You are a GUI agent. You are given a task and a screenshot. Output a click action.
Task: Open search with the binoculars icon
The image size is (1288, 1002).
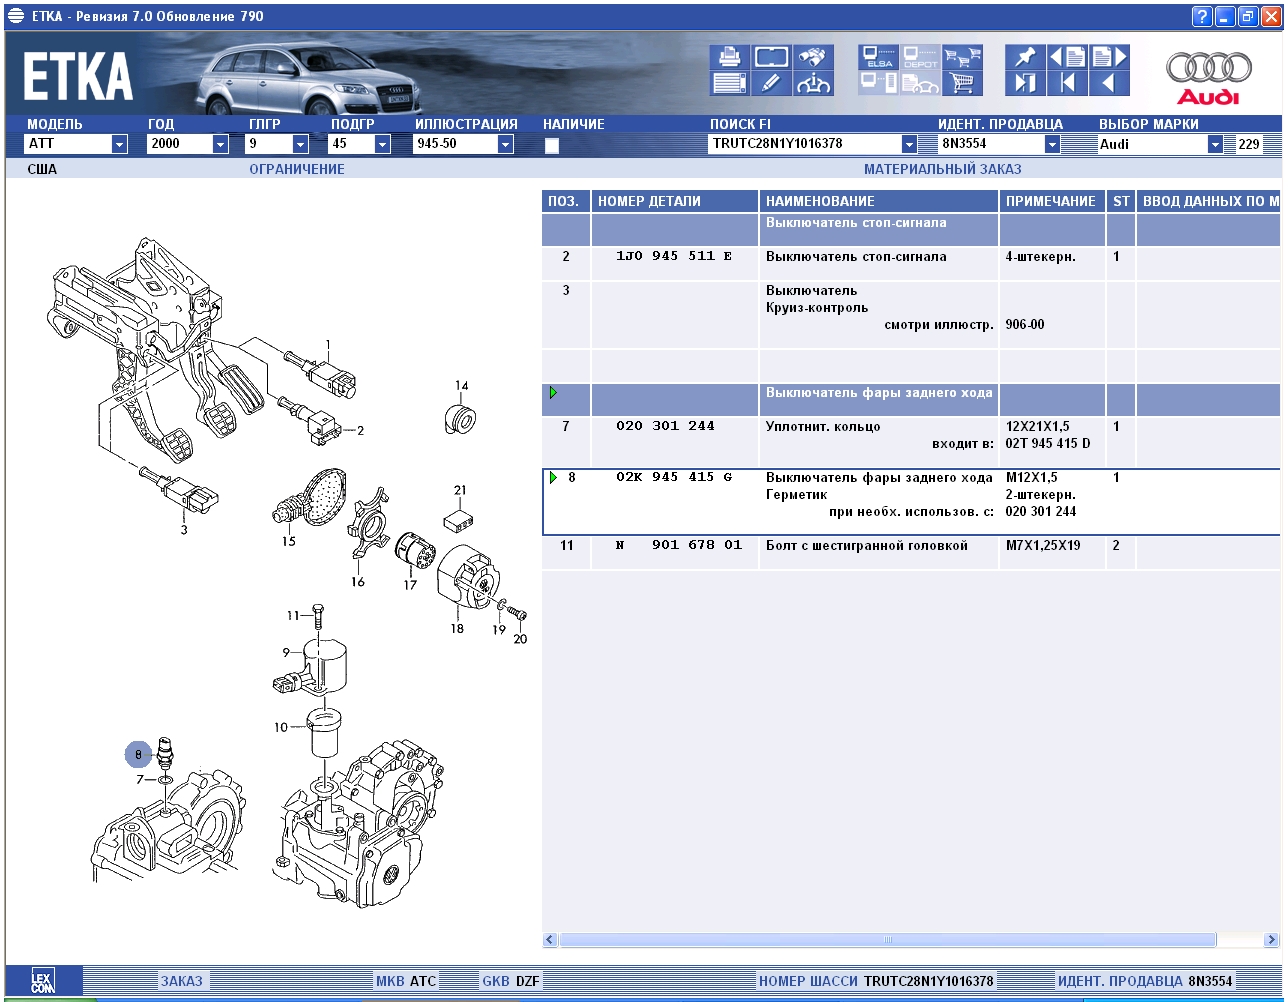[x=814, y=57]
